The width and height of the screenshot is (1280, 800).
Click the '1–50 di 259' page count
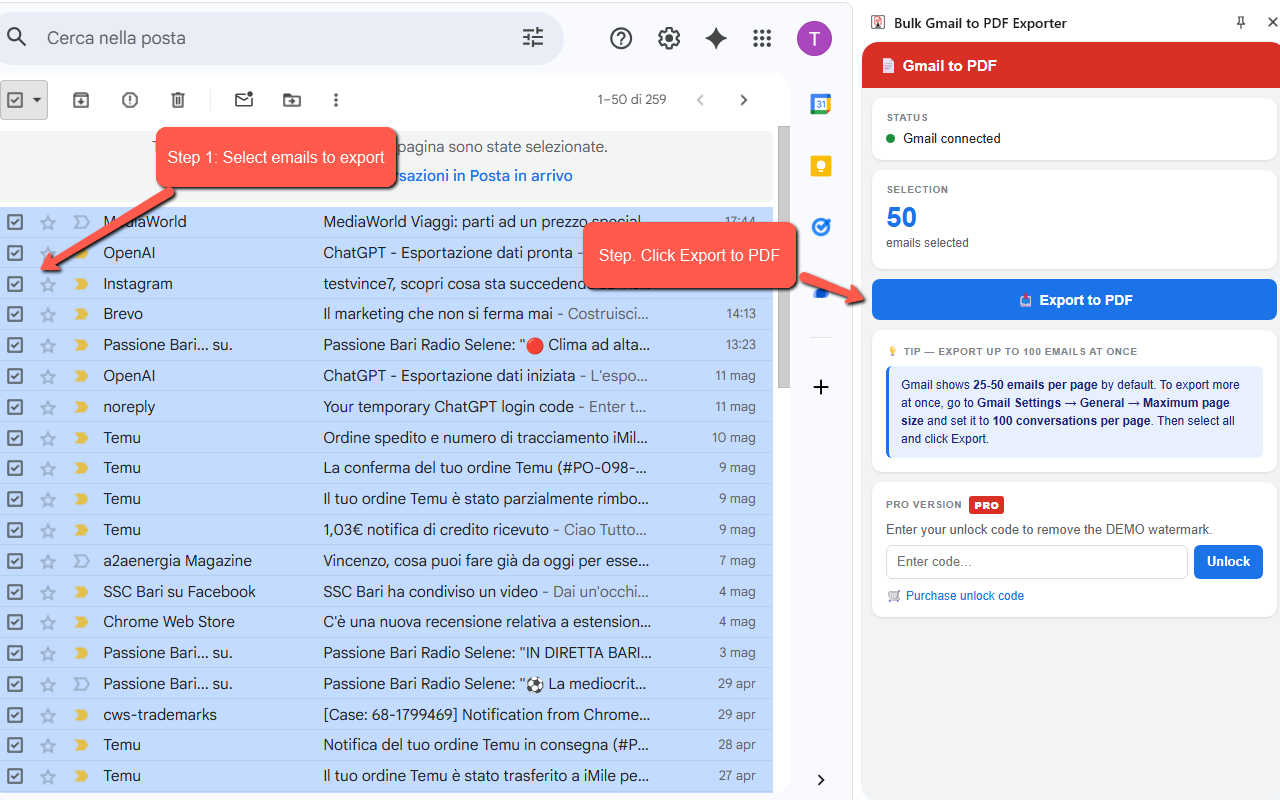tap(632, 100)
